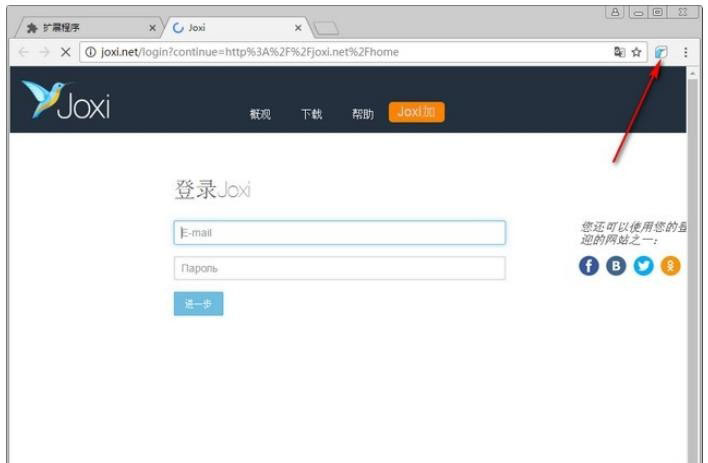Go forward with the forward arrow
Screen dimensions: 708x463
click(44, 52)
